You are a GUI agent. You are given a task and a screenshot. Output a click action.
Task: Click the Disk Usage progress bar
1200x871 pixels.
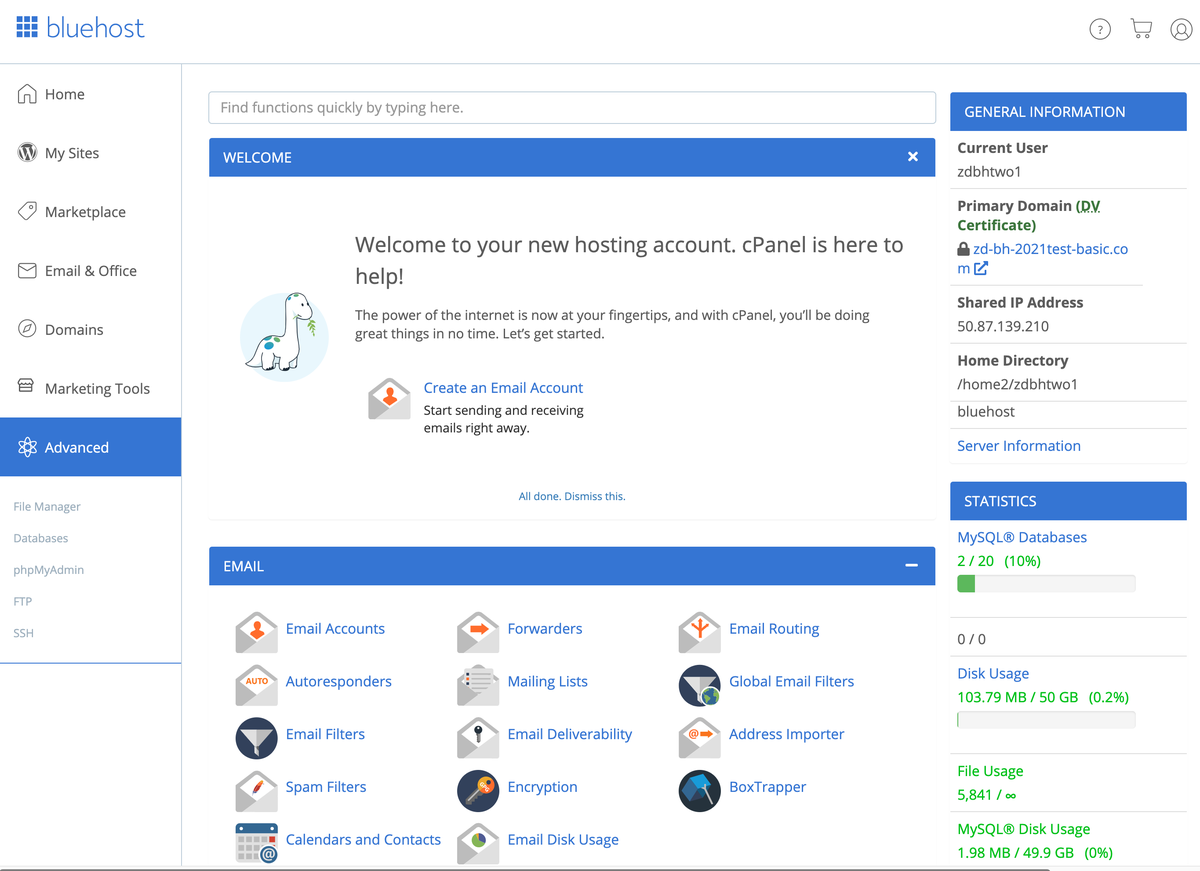point(1046,720)
